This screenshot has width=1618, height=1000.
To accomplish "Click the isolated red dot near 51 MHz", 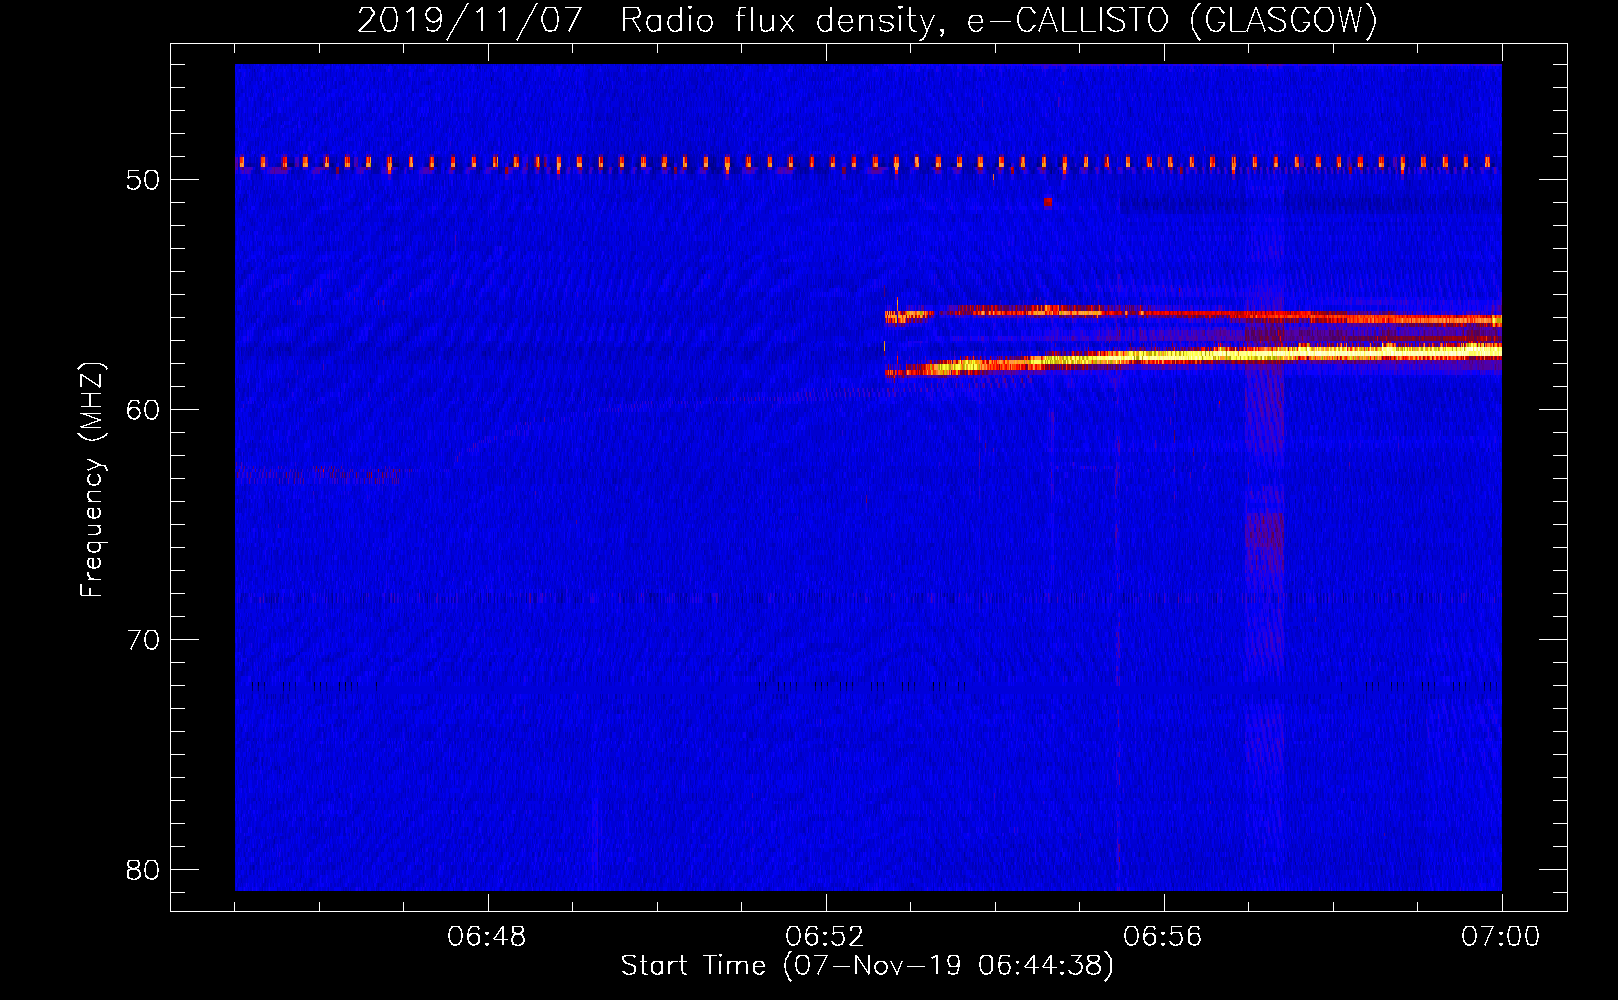I will pos(1048,202).
